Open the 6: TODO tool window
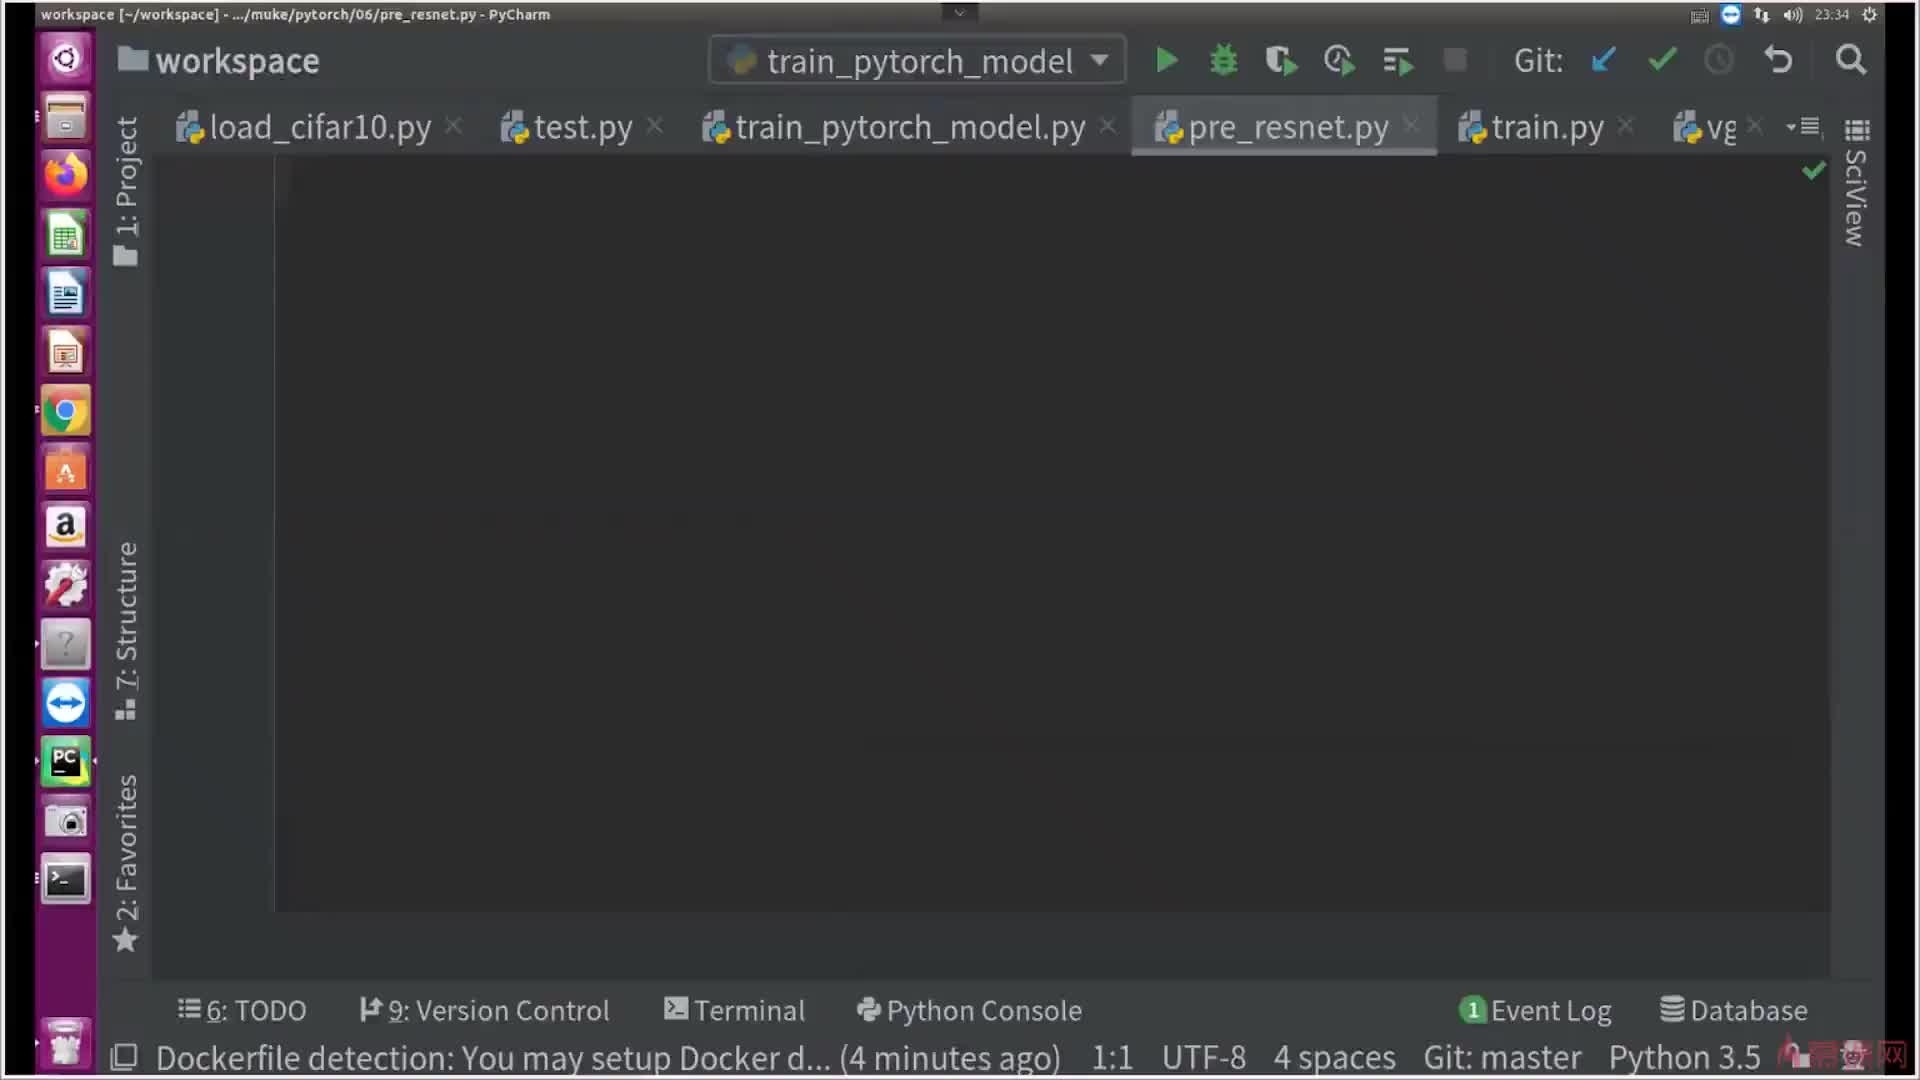This screenshot has width=1920, height=1080. pos(242,1011)
